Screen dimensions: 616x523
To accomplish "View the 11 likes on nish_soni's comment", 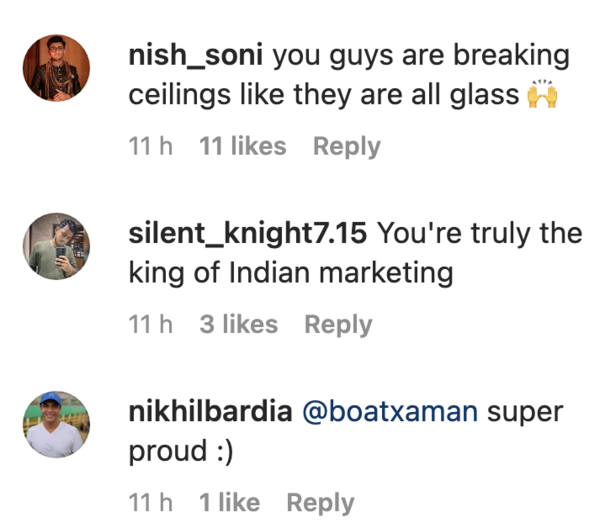I will [243, 146].
